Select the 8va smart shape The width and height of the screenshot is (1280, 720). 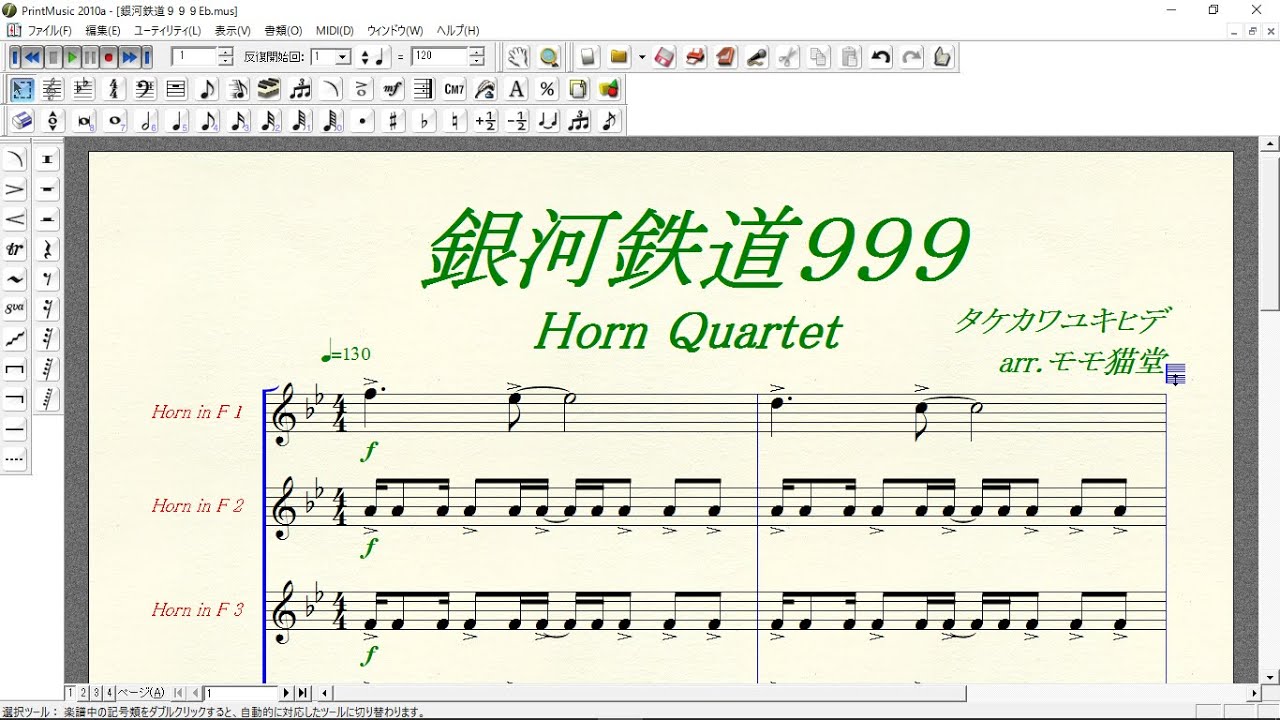point(15,309)
